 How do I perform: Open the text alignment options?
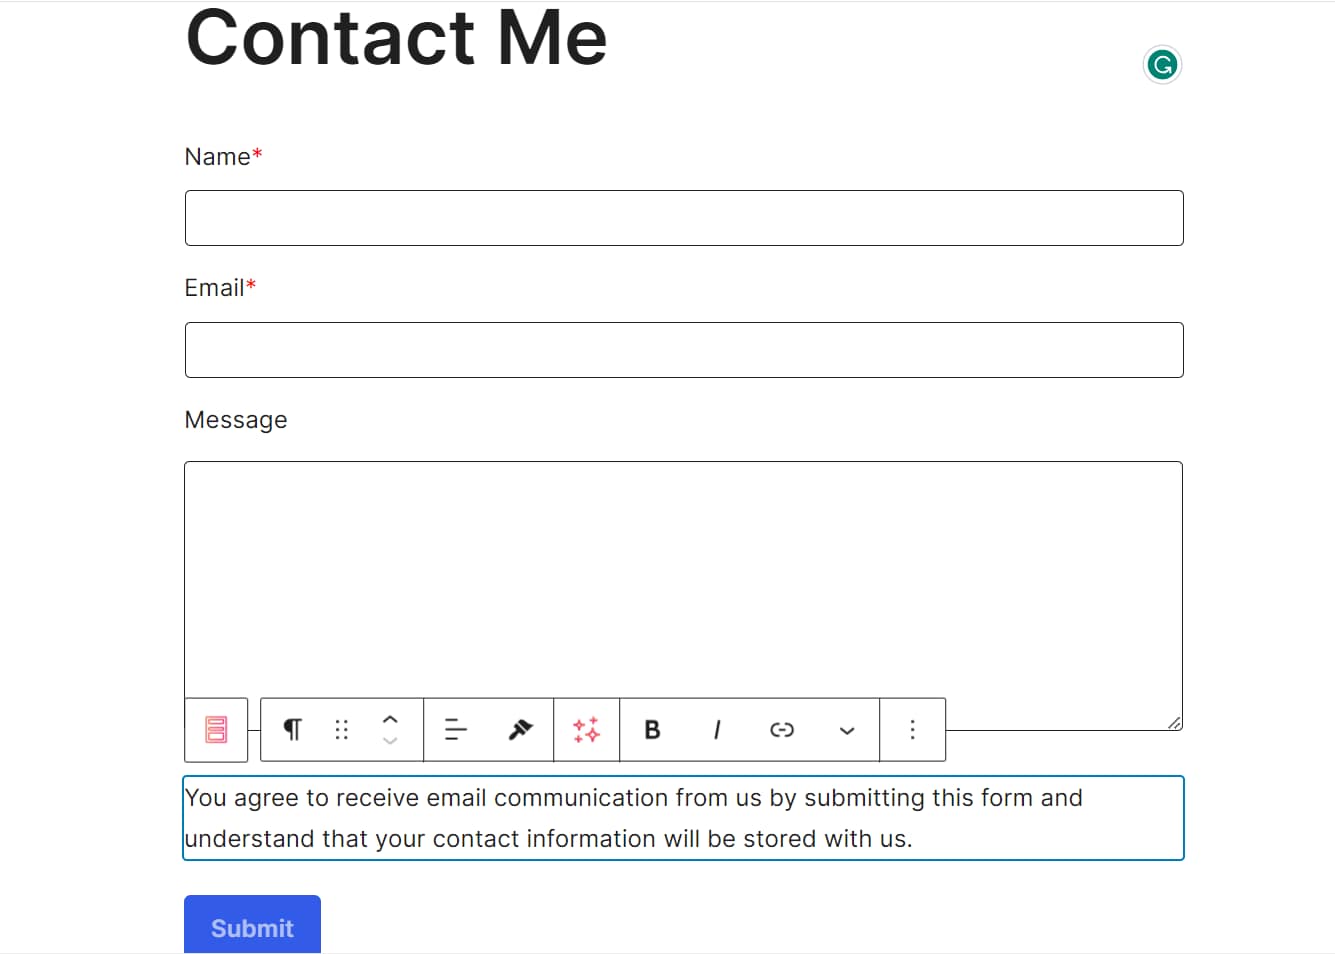(456, 730)
